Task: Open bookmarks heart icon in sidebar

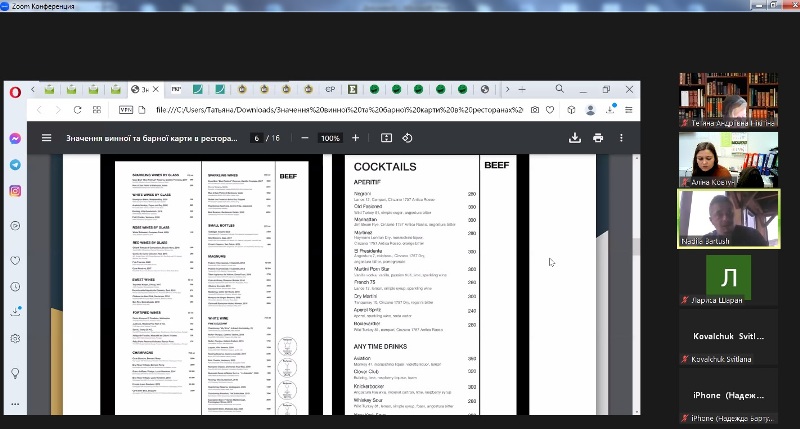Action: click(x=16, y=260)
